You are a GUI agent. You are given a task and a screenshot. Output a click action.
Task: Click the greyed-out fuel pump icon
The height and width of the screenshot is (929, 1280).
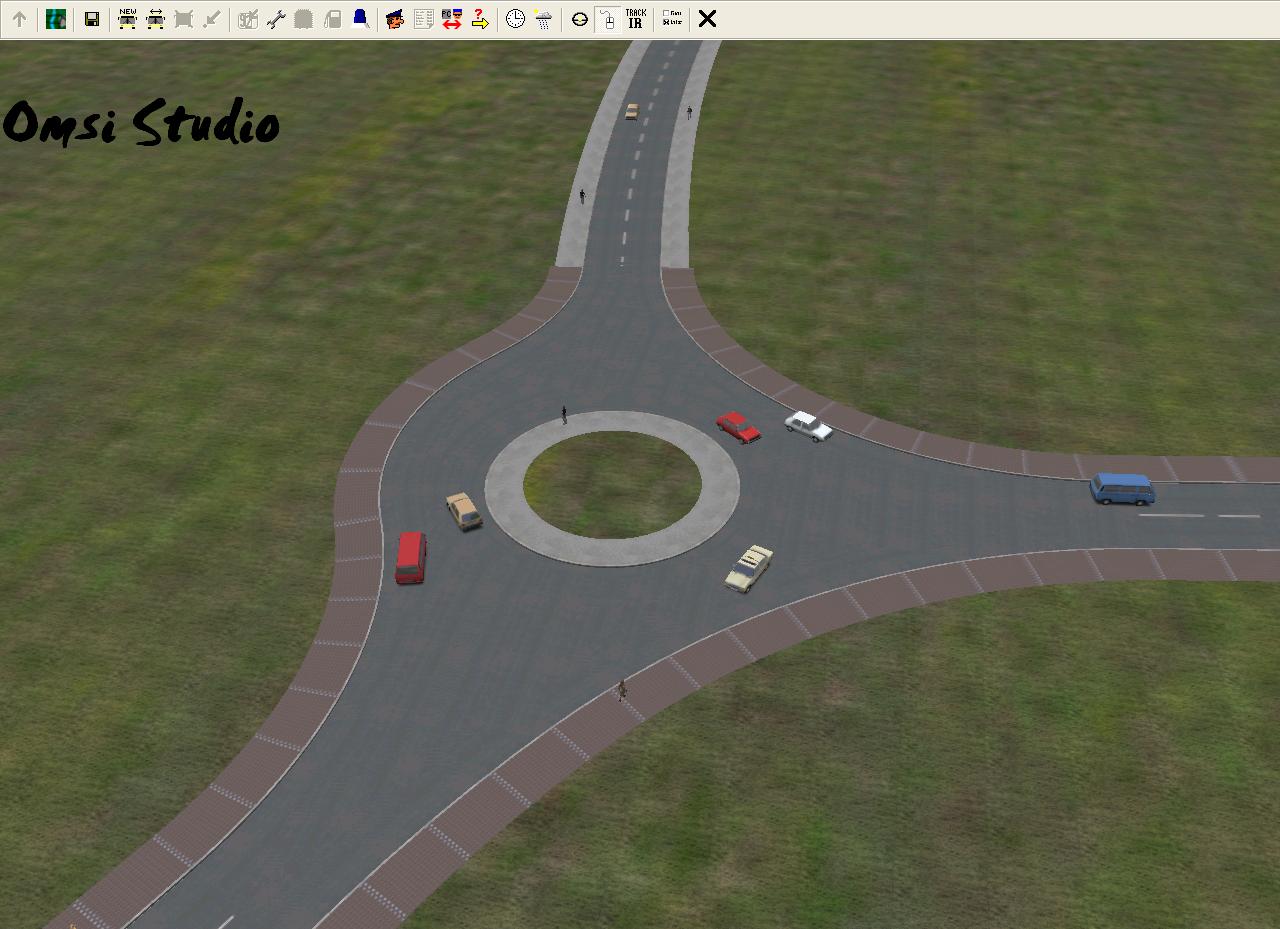click(x=332, y=19)
